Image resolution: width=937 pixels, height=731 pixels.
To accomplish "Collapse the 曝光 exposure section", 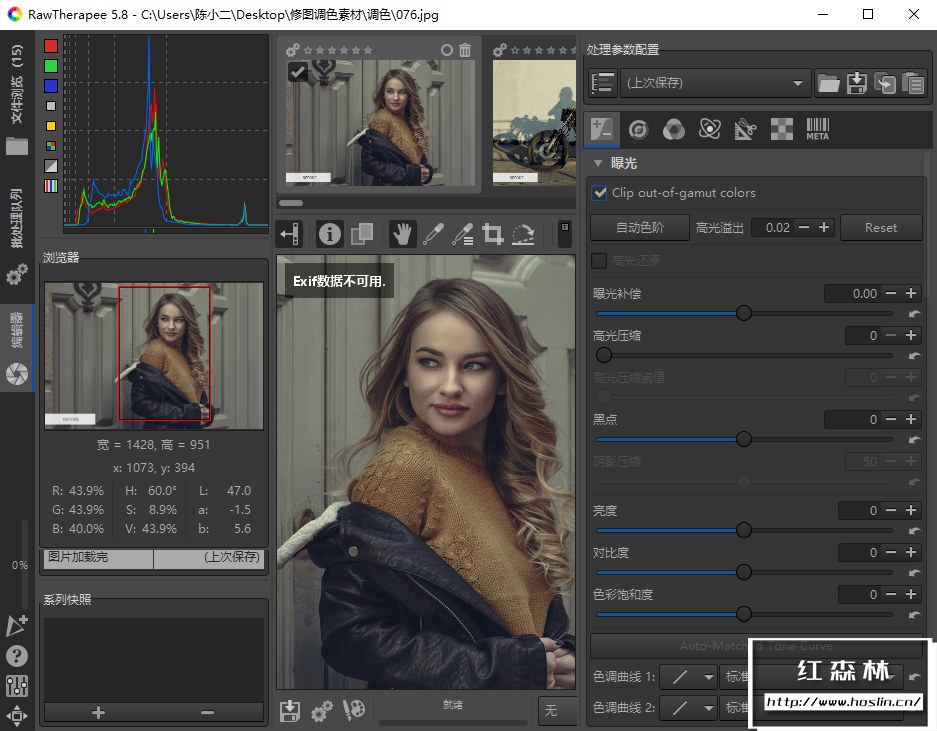I will tap(599, 163).
